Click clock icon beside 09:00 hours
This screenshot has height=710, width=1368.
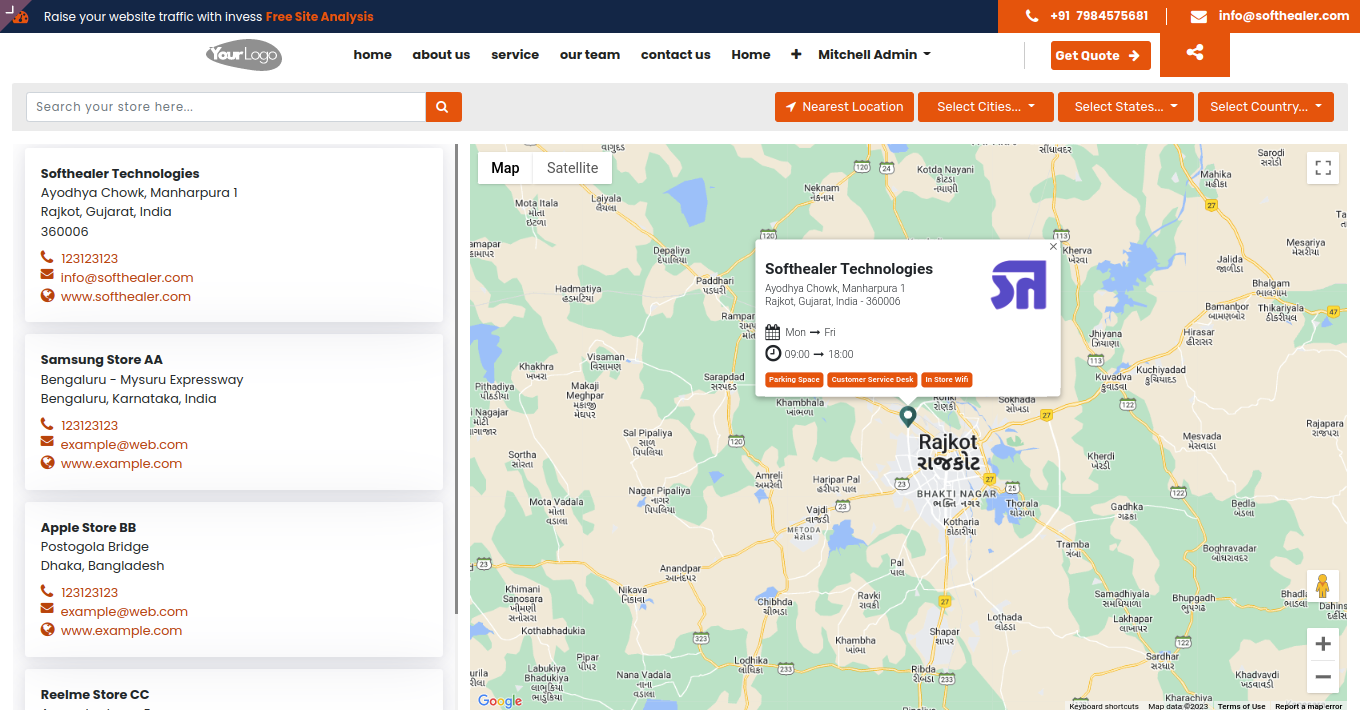pyautogui.click(x=772, y=353)
